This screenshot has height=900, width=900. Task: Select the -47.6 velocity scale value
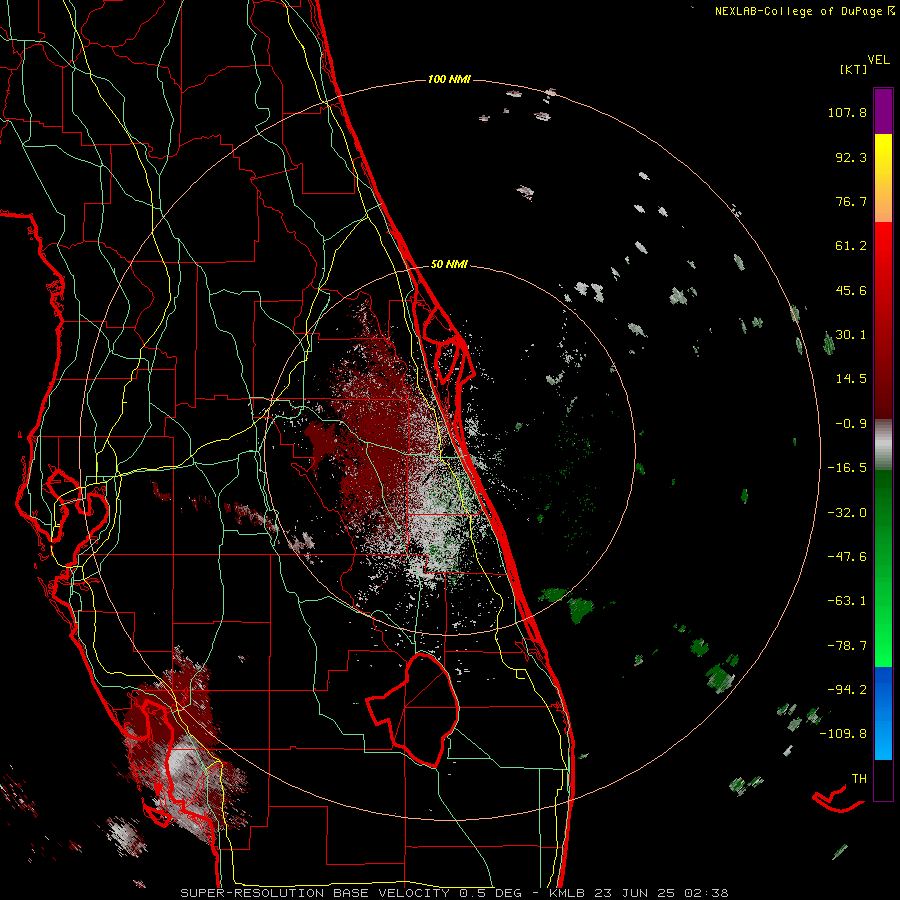click(x=847, y=557)
